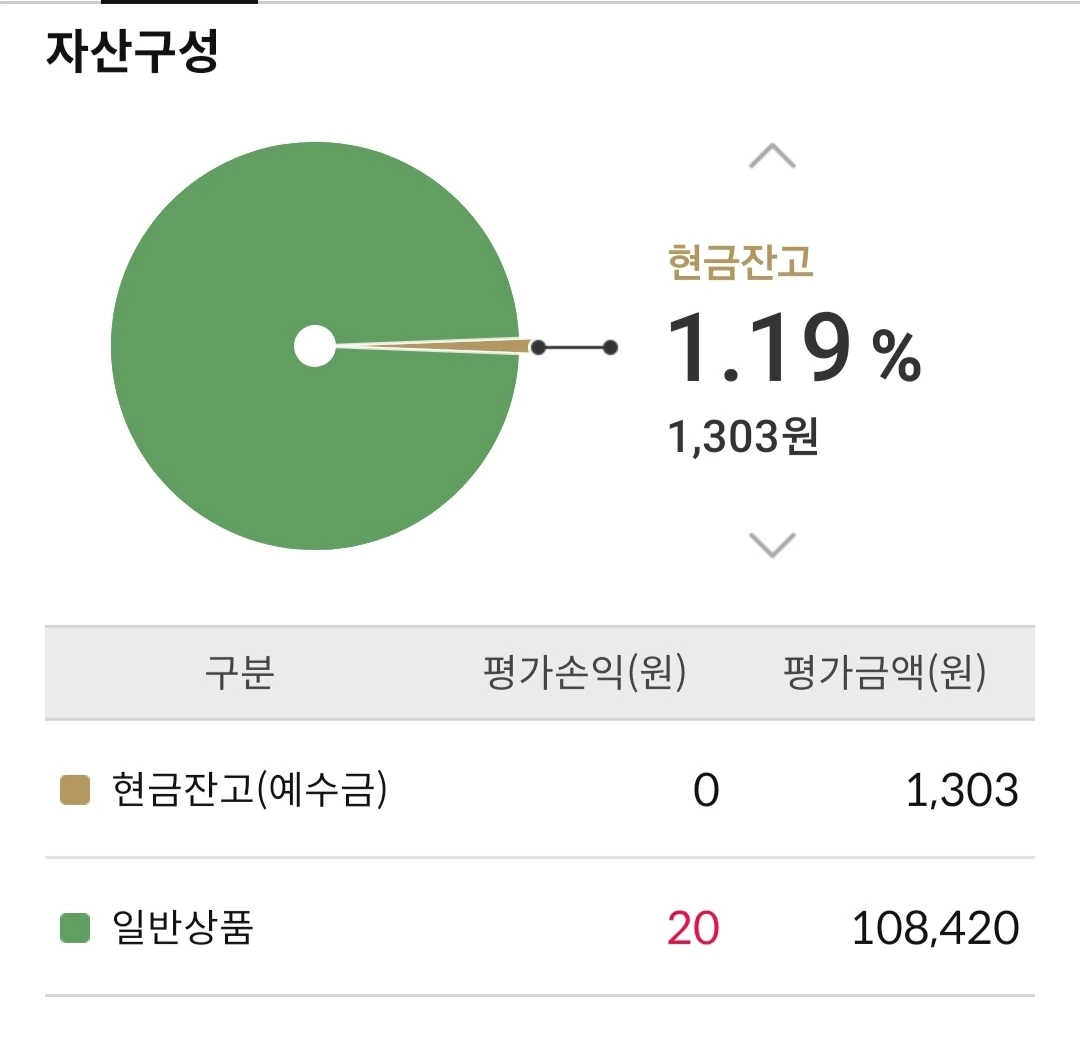
Task: Click the white center of the pie chart
Action: tap(315, 346)
